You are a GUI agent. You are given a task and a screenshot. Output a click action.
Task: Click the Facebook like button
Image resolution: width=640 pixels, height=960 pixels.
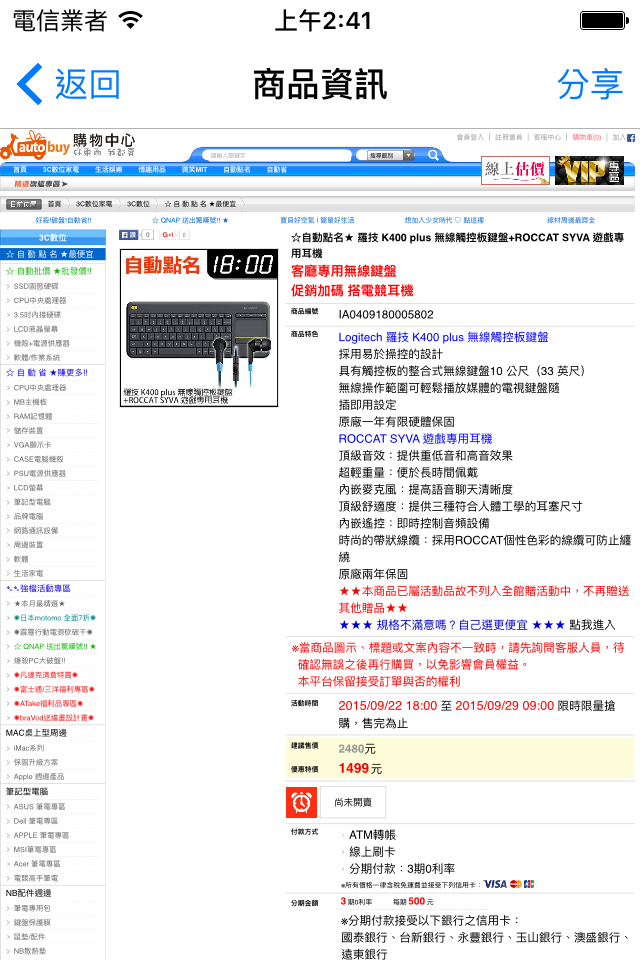click(129, 234)
